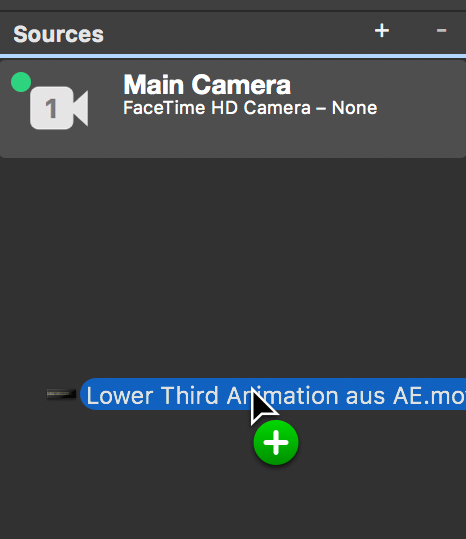Click the small thumbnail of the dragged movie file
Viewport: 466px width, 539px height.
click(61, 394)
